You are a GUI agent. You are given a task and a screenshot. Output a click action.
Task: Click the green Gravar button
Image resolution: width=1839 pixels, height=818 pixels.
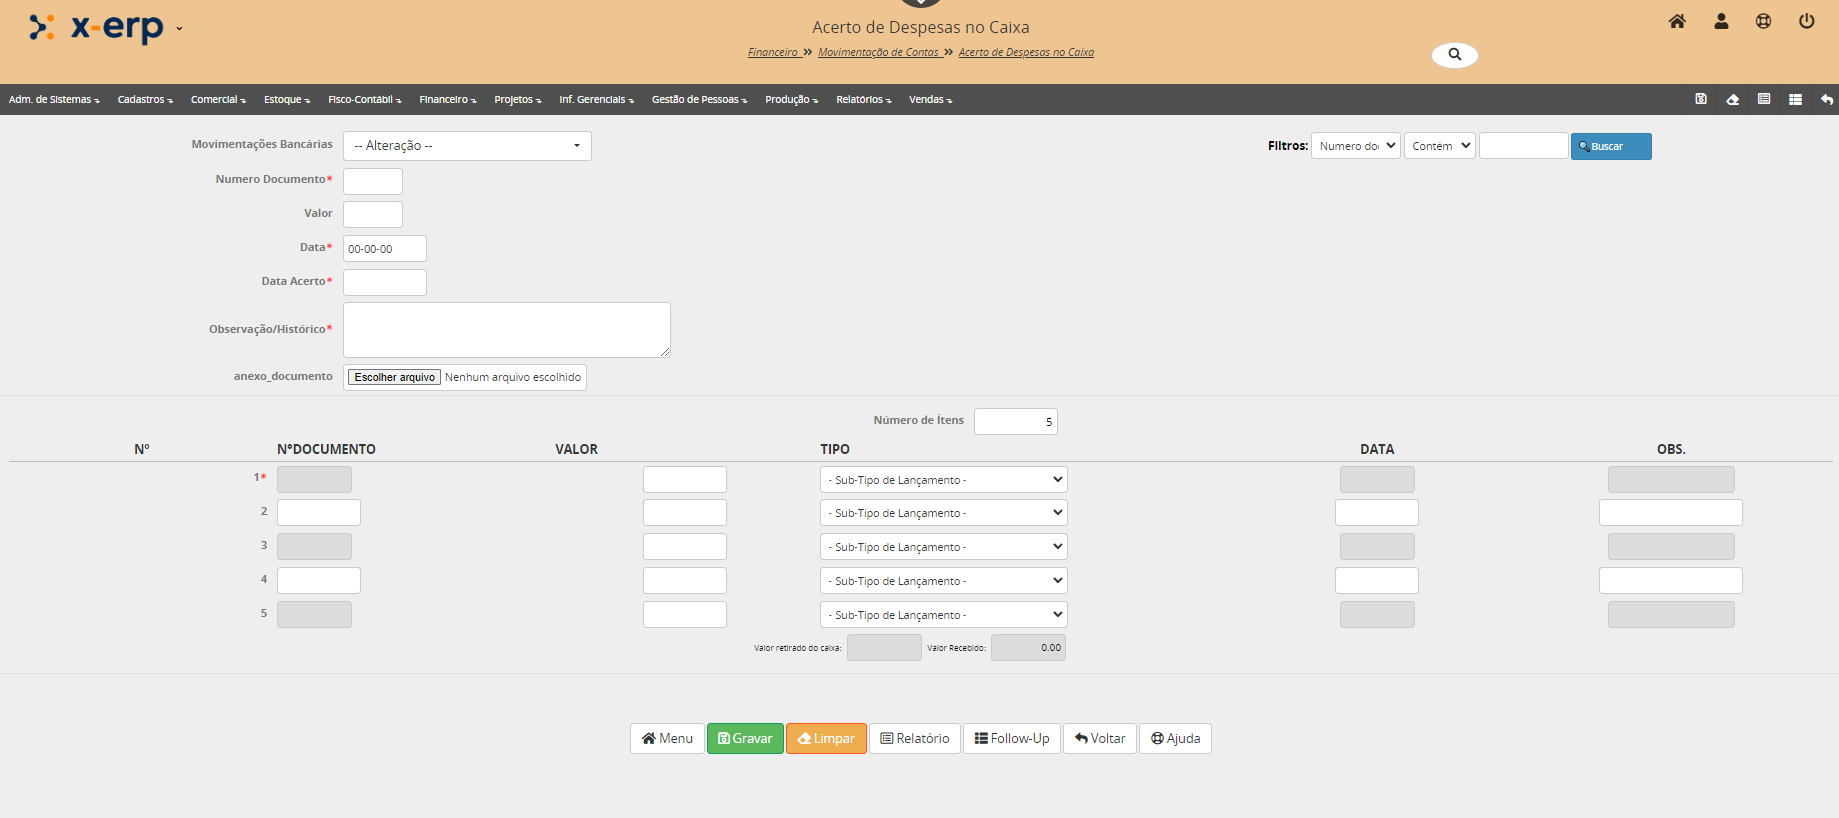tap(745, 739)
